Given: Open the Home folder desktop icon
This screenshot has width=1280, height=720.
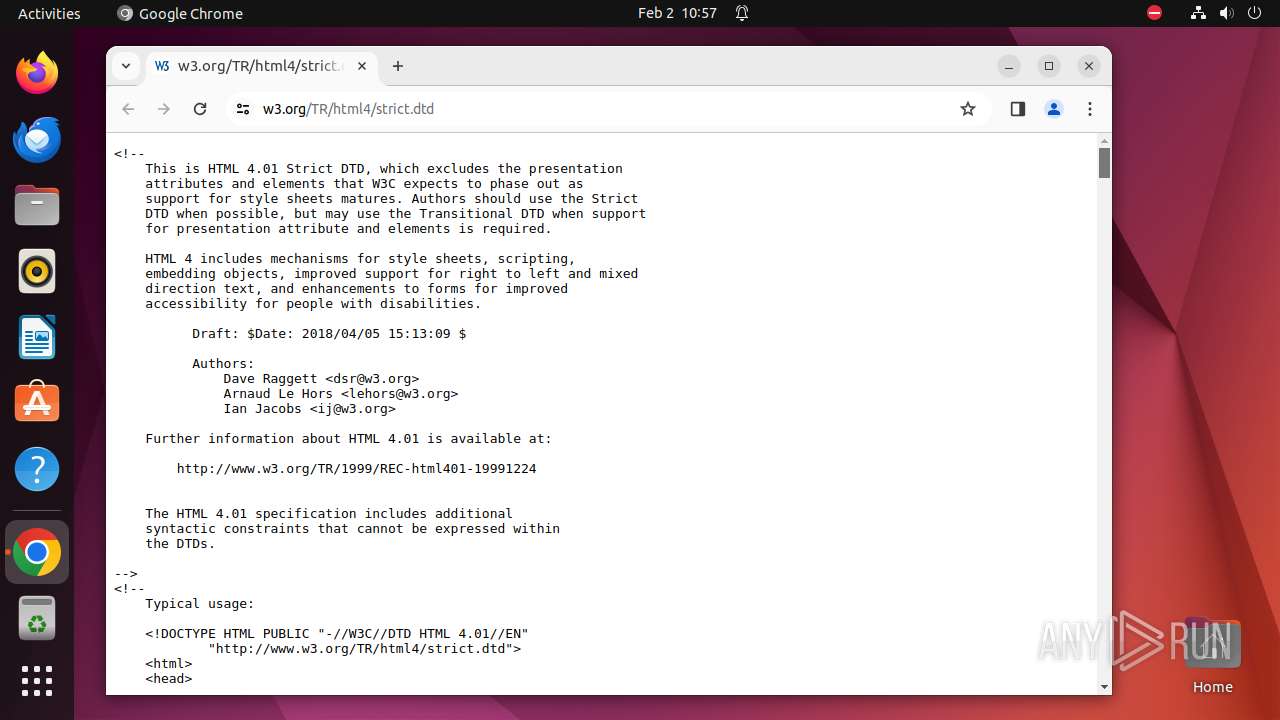Looking at the screenshot, I should (x=1212, y=658).
